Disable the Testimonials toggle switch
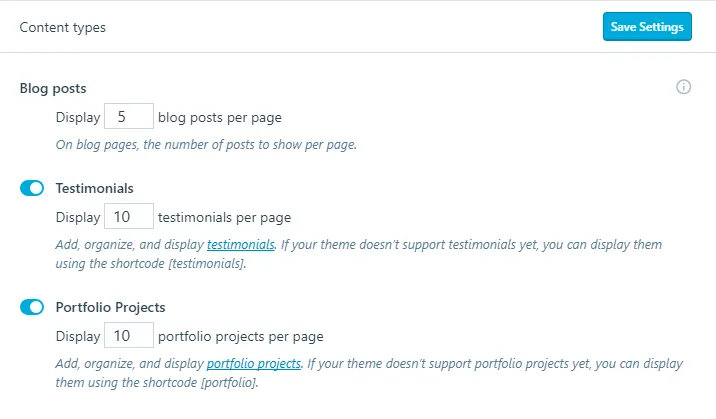The width and height of the screenshot is (716, 419). pos(32,188)
